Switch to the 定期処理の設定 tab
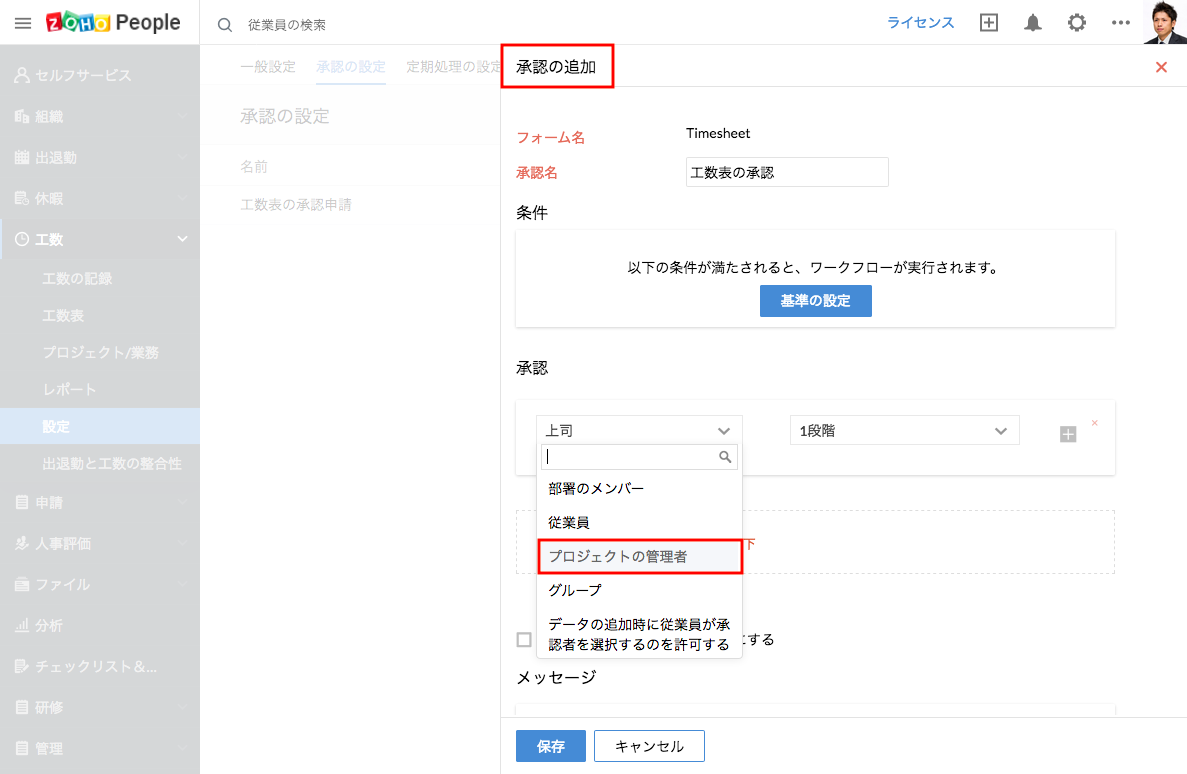This screenshot has height=774, width=1187. coord(453,67)
